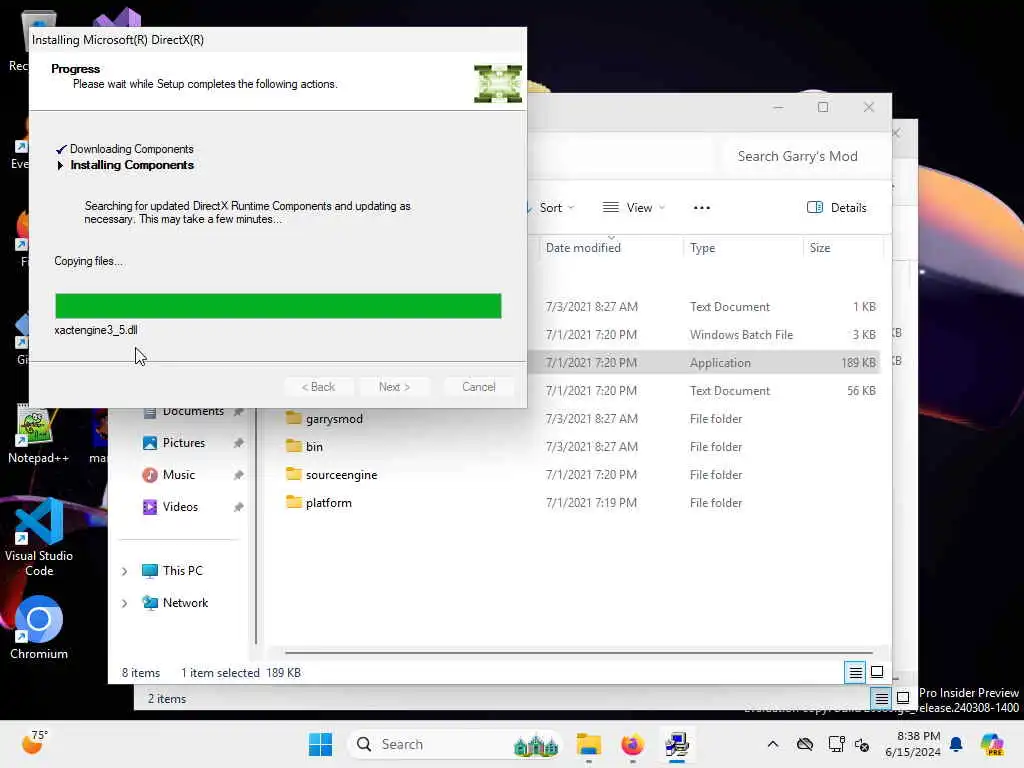1024x768 pixels.
Task: Select the sourceengine folder
Action: 341,475
